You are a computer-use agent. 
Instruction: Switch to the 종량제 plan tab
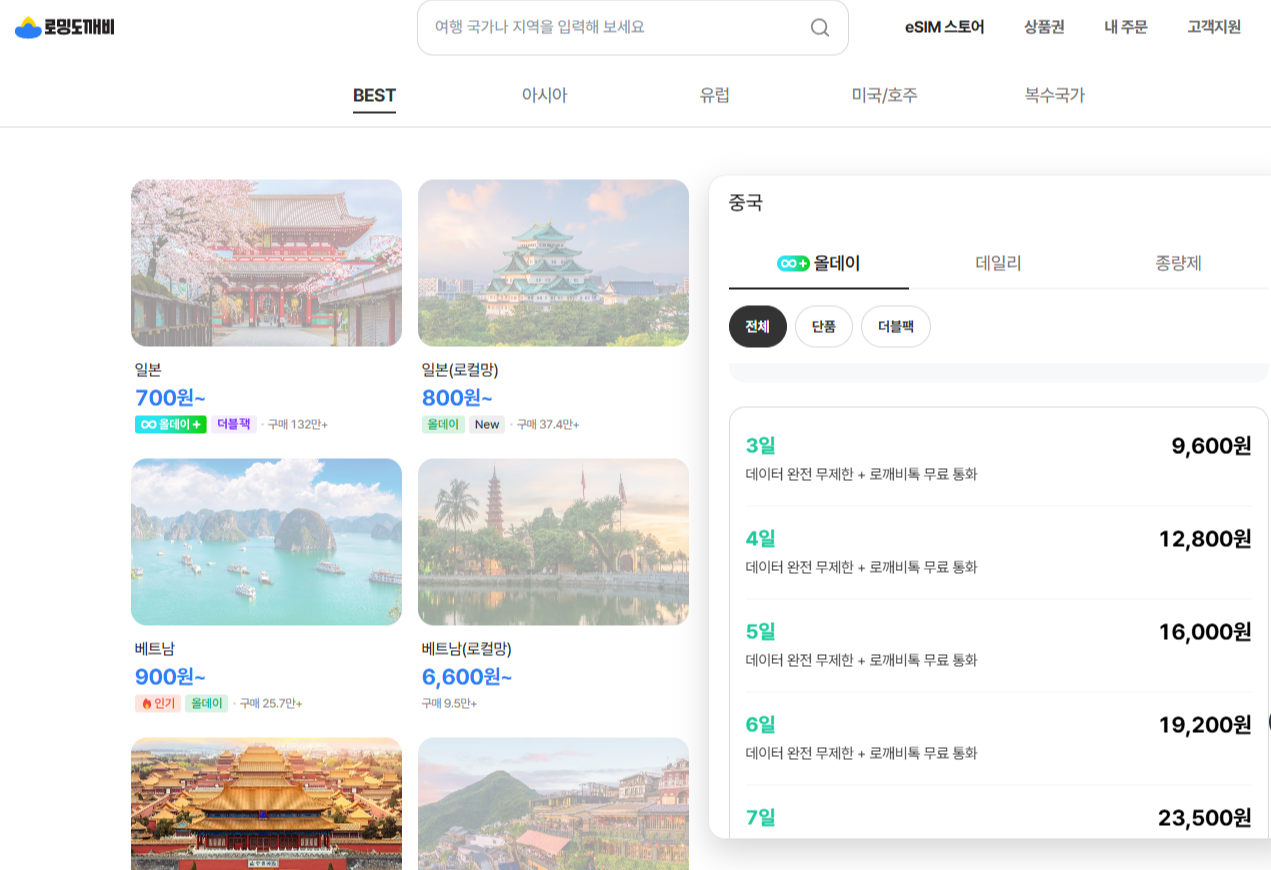tap(1178, 263)
